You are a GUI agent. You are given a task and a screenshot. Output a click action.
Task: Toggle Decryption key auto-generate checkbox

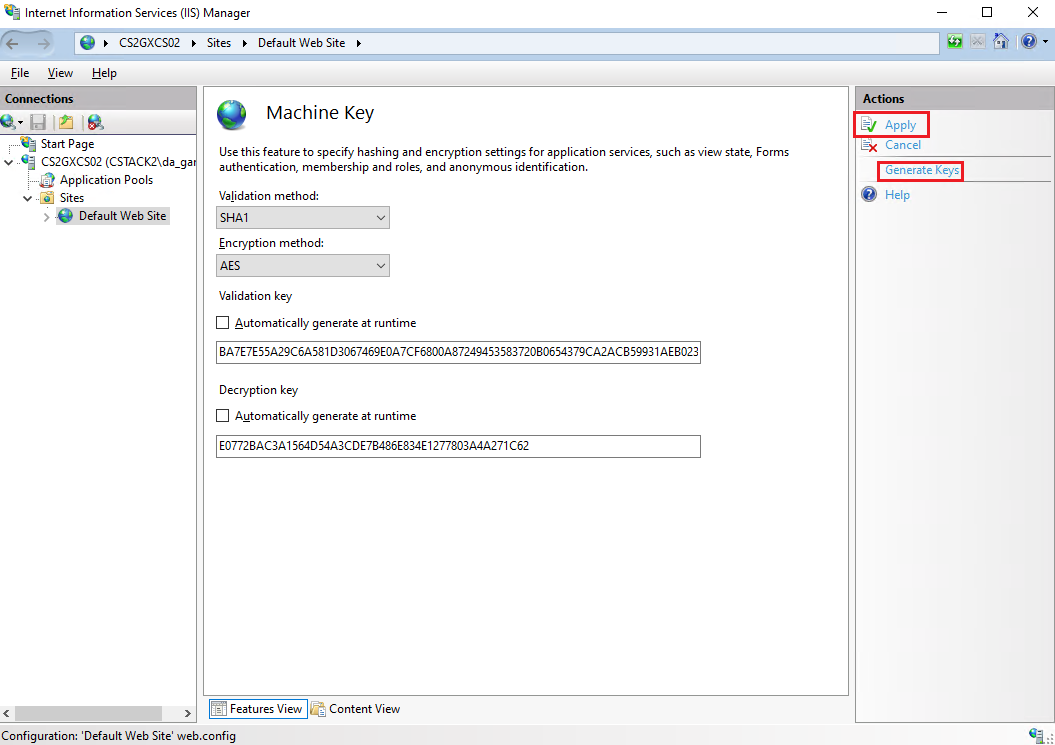223,415
